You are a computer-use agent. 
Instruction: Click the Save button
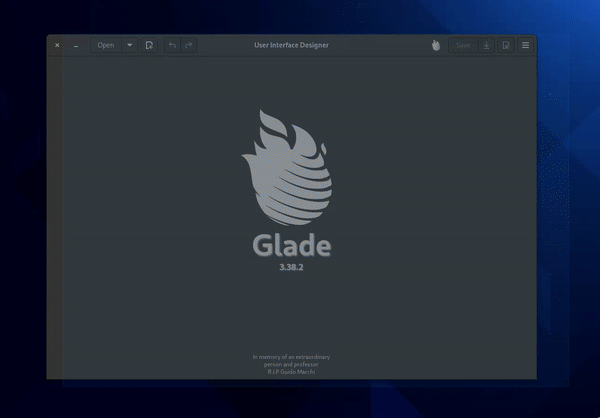coord(463,45)
